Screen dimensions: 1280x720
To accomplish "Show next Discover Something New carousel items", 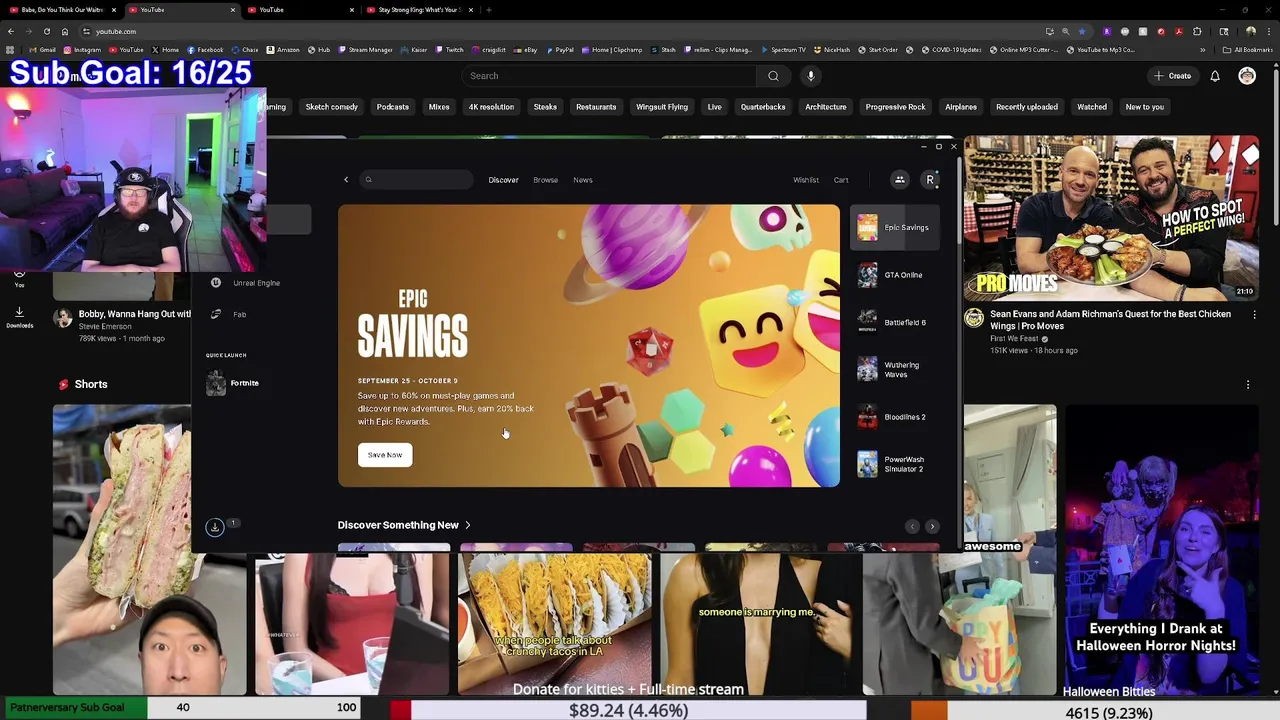I will point(932,526).
